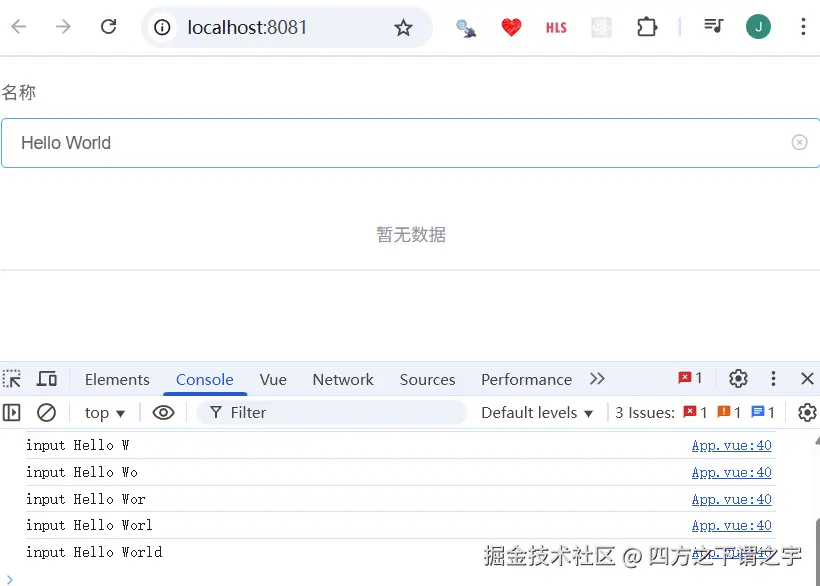Viewport: 820px width, 586px height.
Task: Clear the Hello World input
Action: tap(799, 142)
